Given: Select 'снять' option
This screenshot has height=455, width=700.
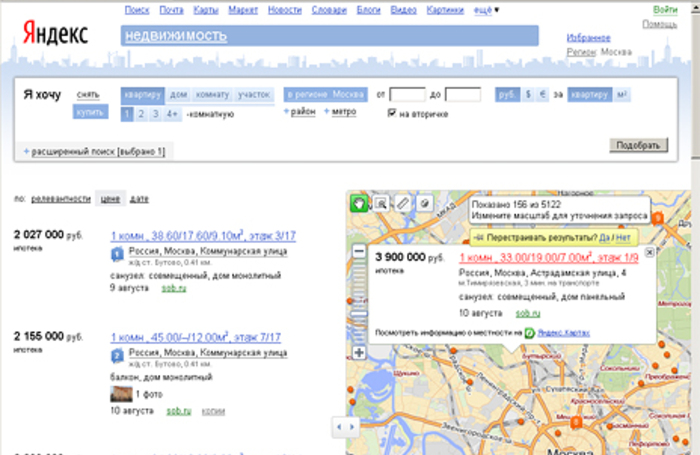Looking at the screenshot, I should click(x=88, y=95).
